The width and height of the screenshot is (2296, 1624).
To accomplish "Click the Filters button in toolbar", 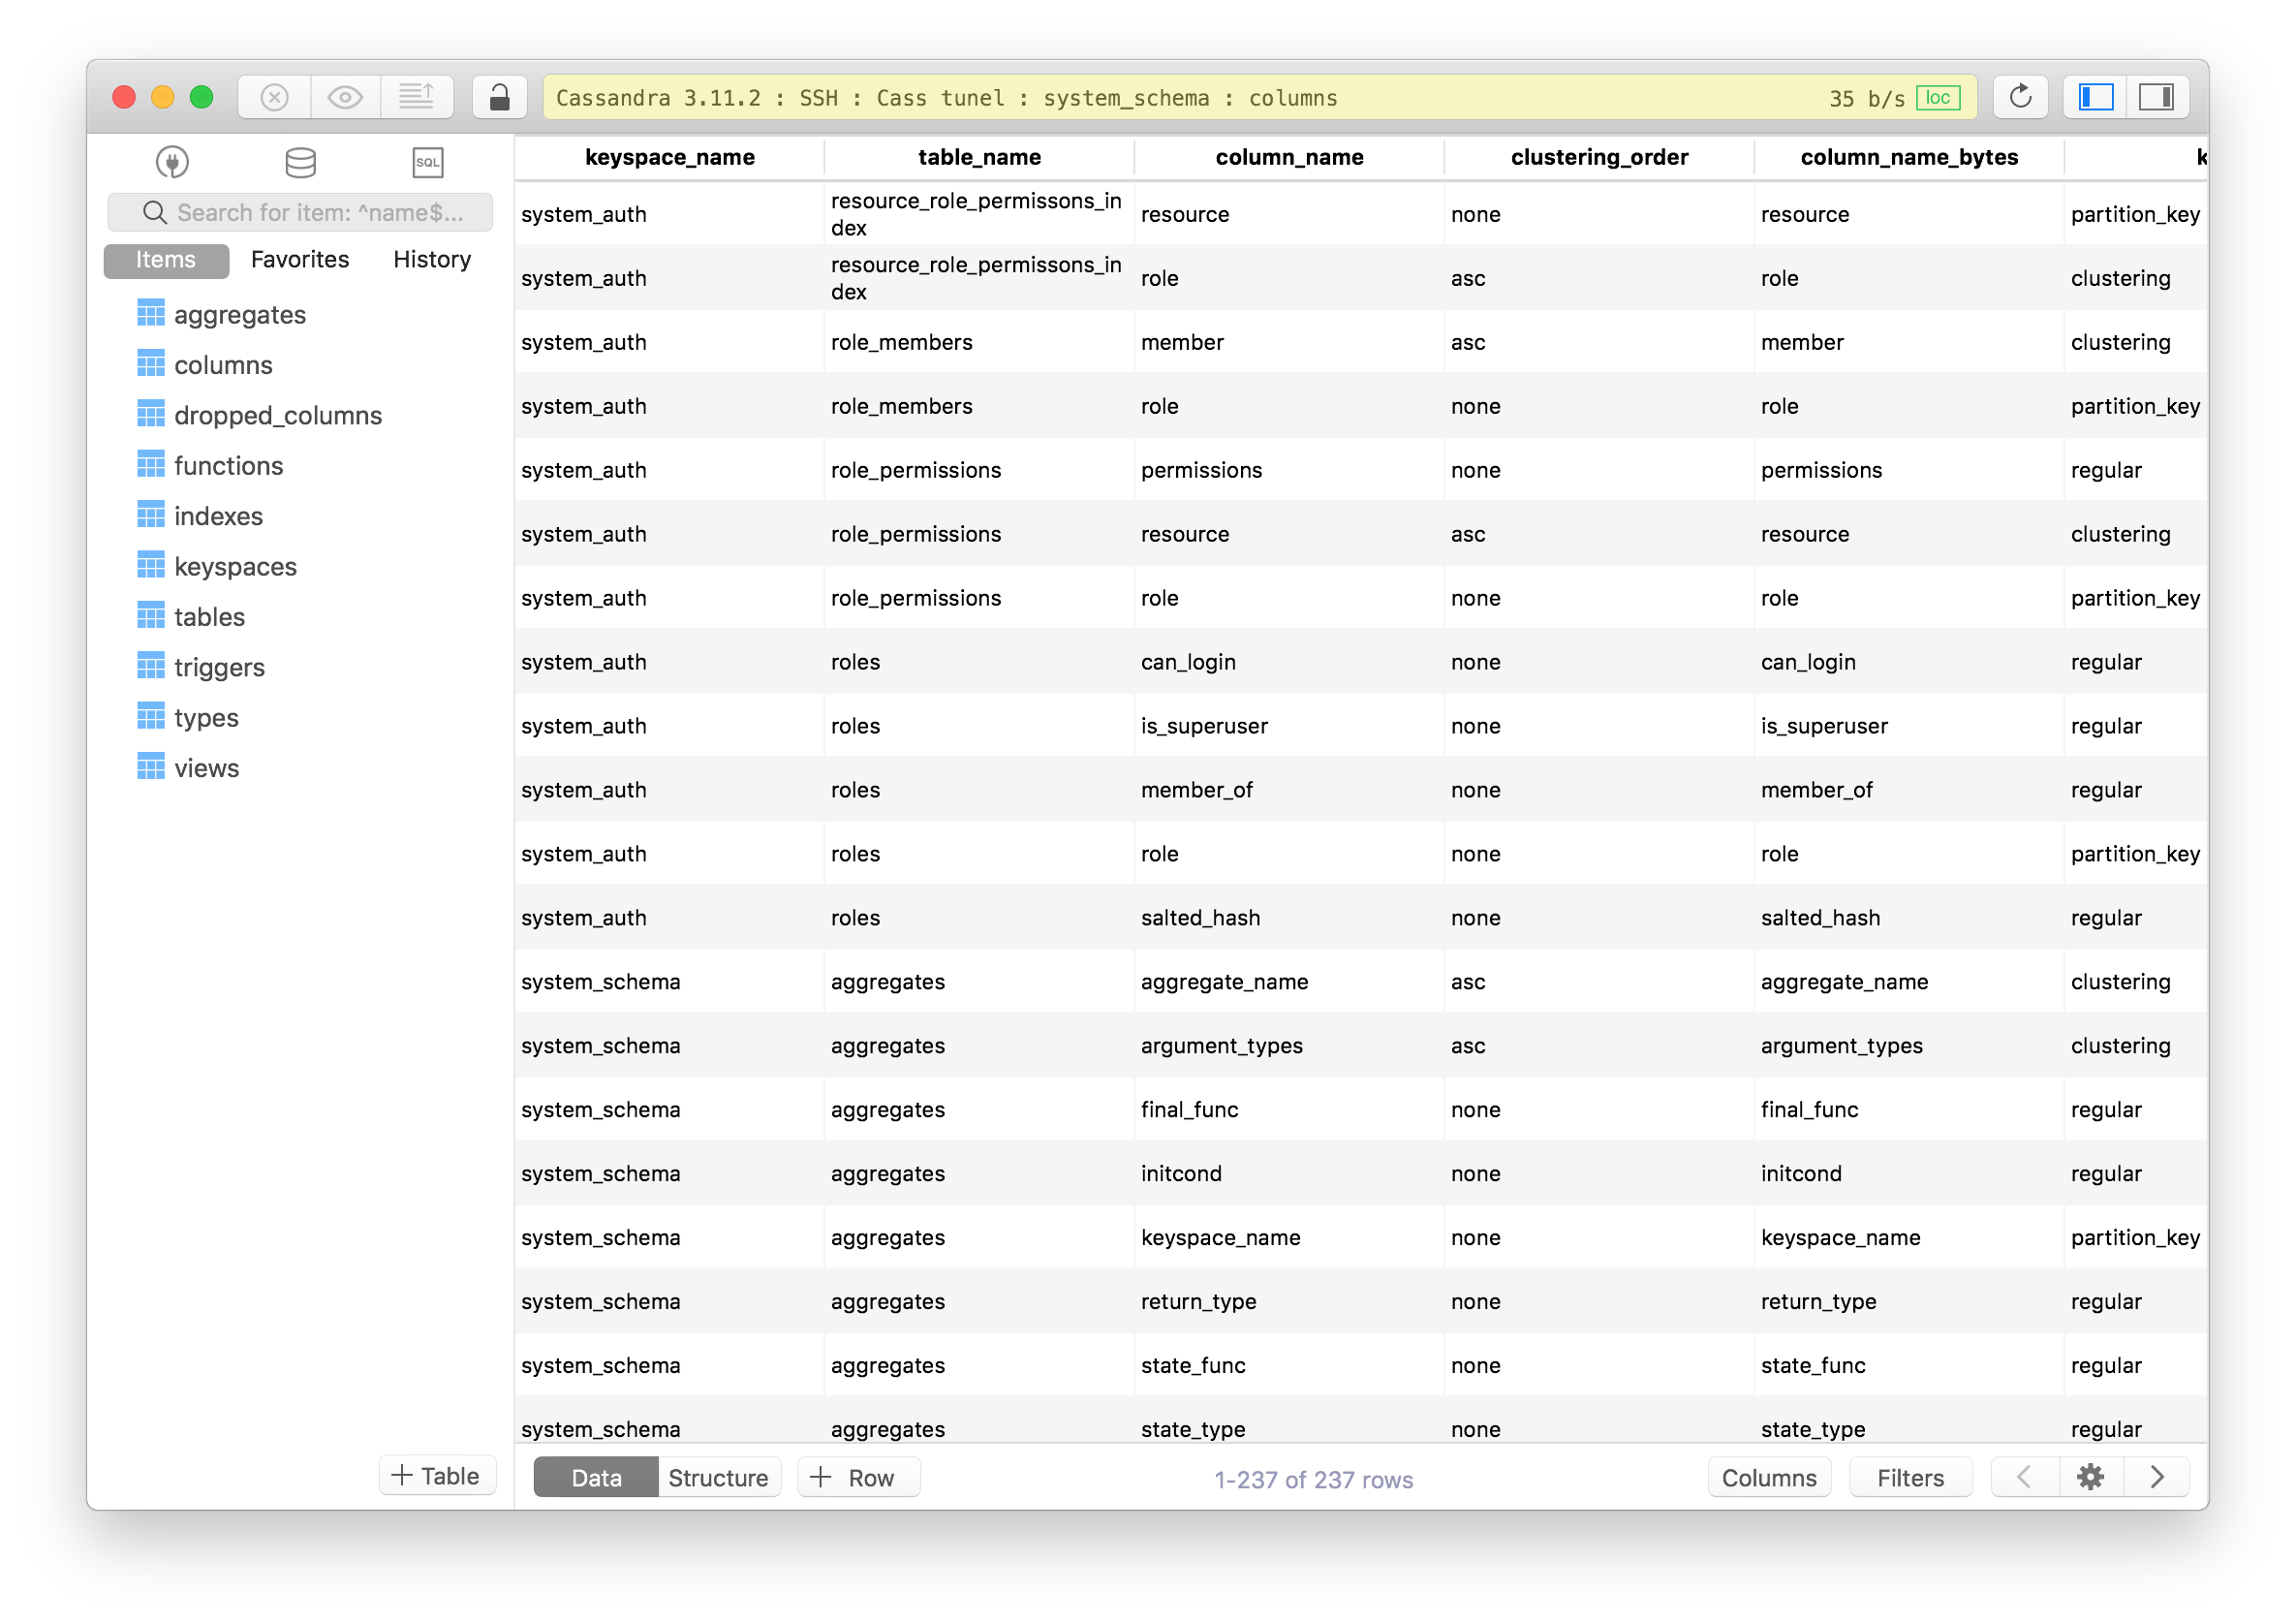I will (1911, 1477).
